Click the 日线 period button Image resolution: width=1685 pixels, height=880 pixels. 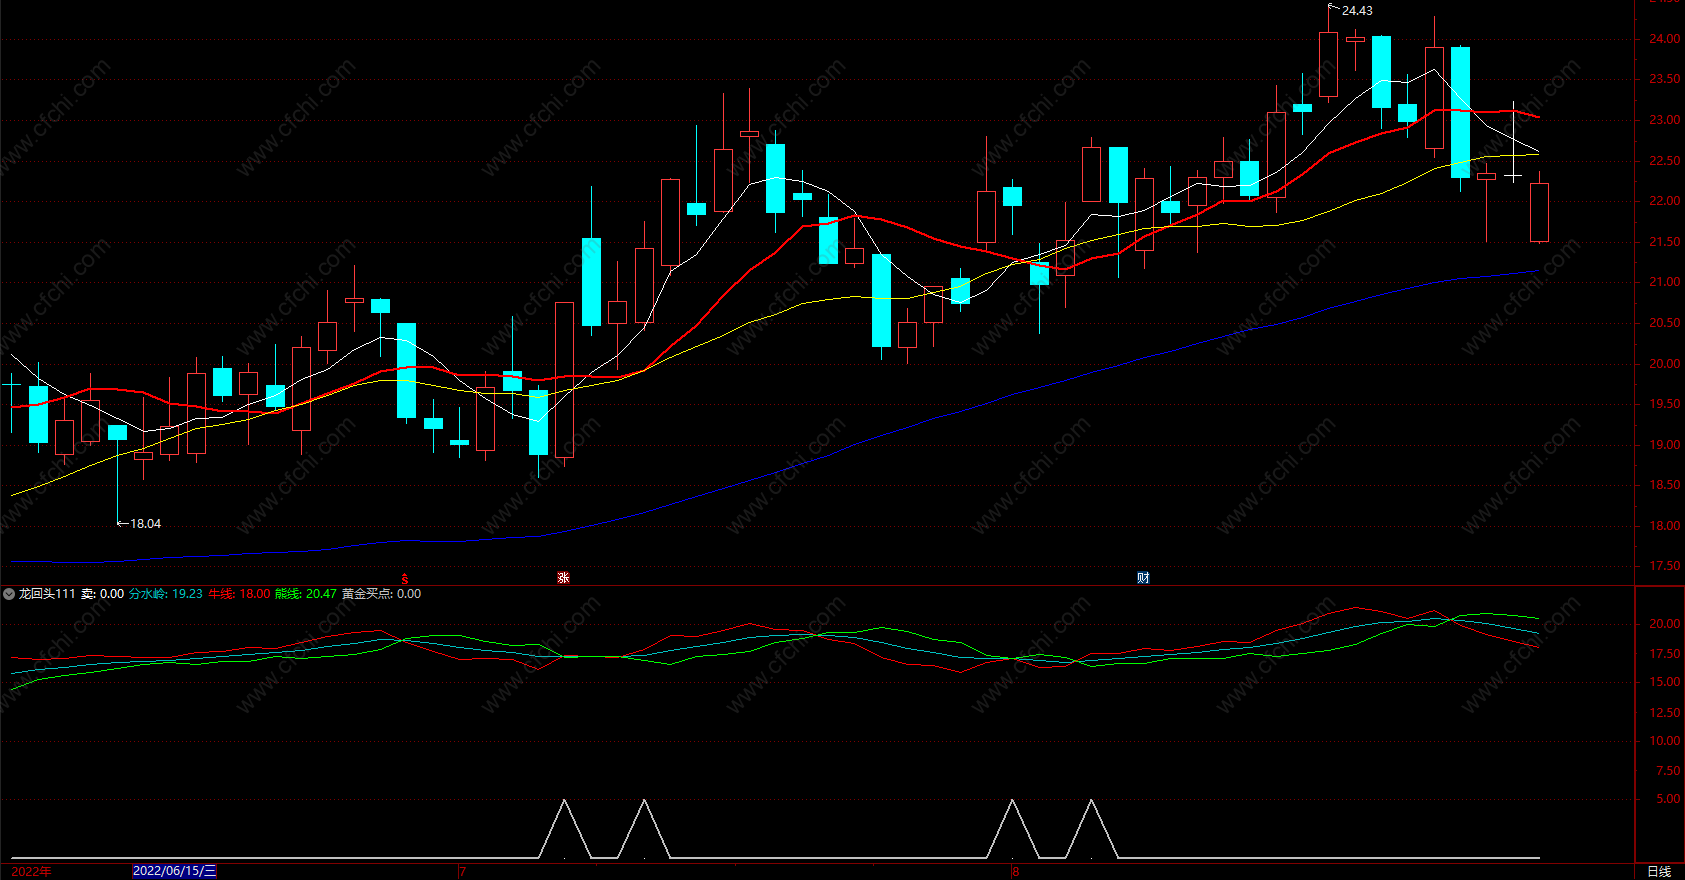point(1659,872)
